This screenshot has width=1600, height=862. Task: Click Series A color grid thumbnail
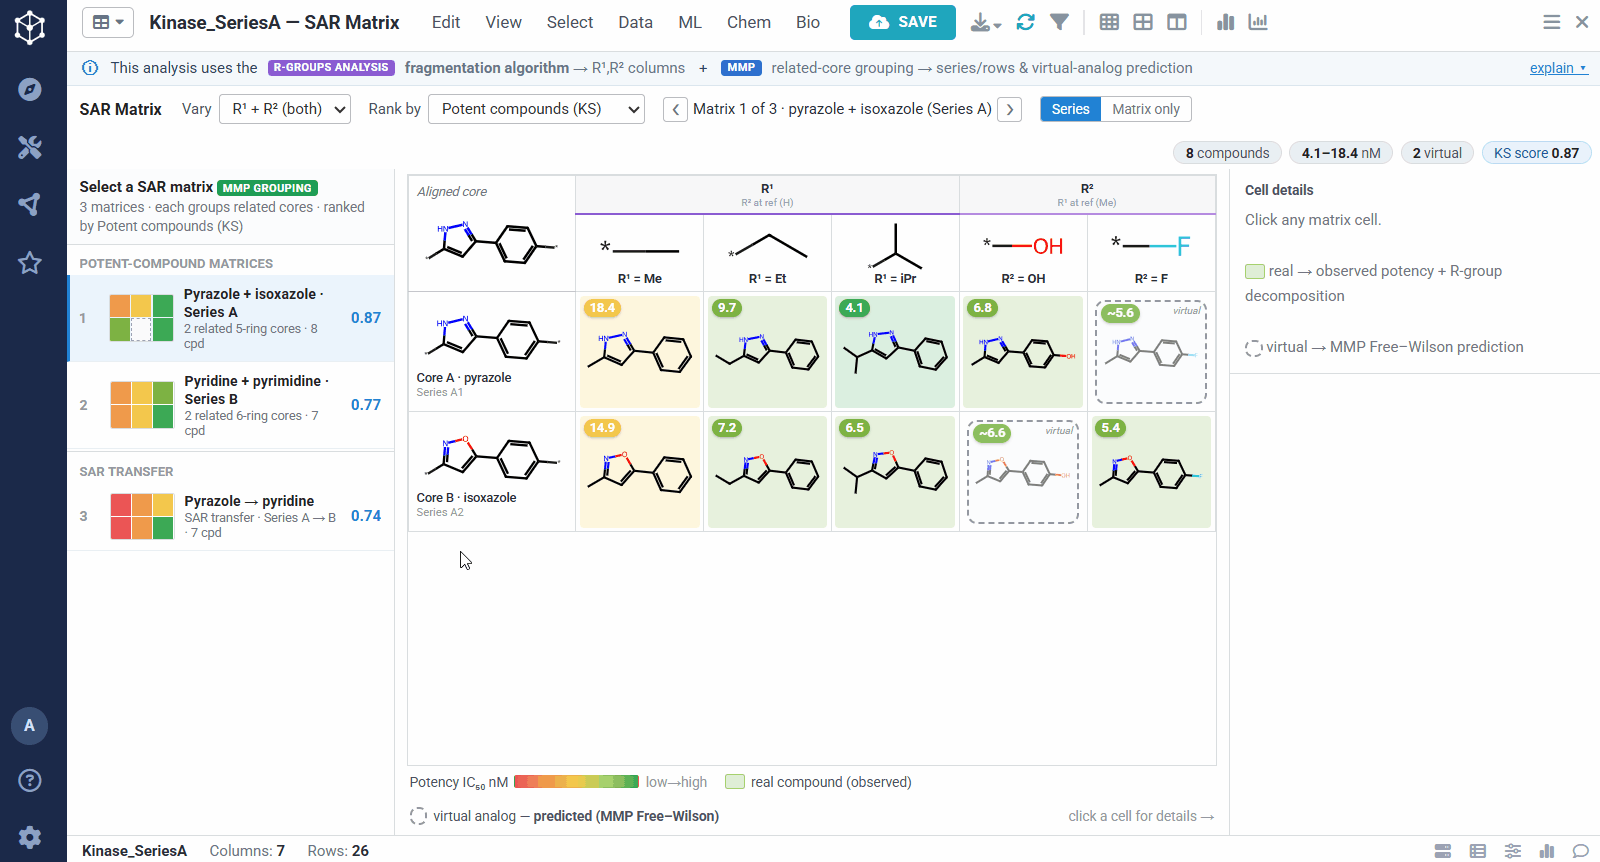coord(141,318)
